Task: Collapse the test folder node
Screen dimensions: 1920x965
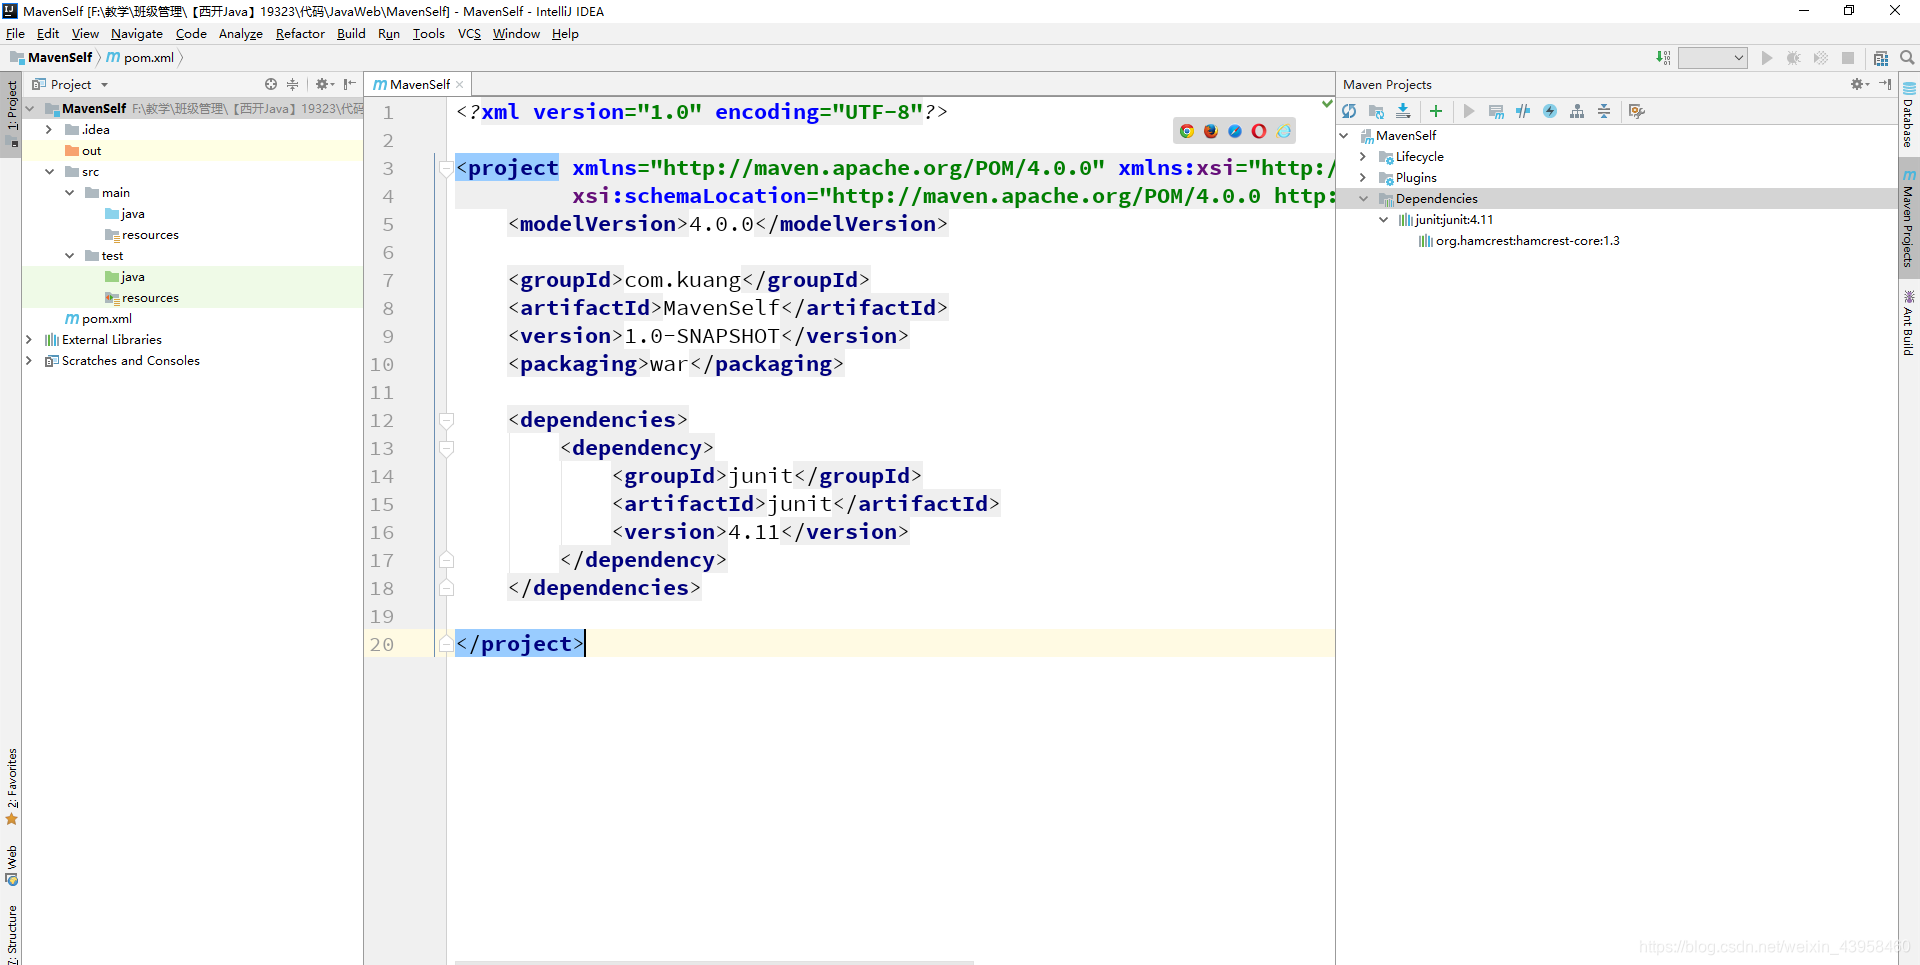Action: click(x=69, y=256)
